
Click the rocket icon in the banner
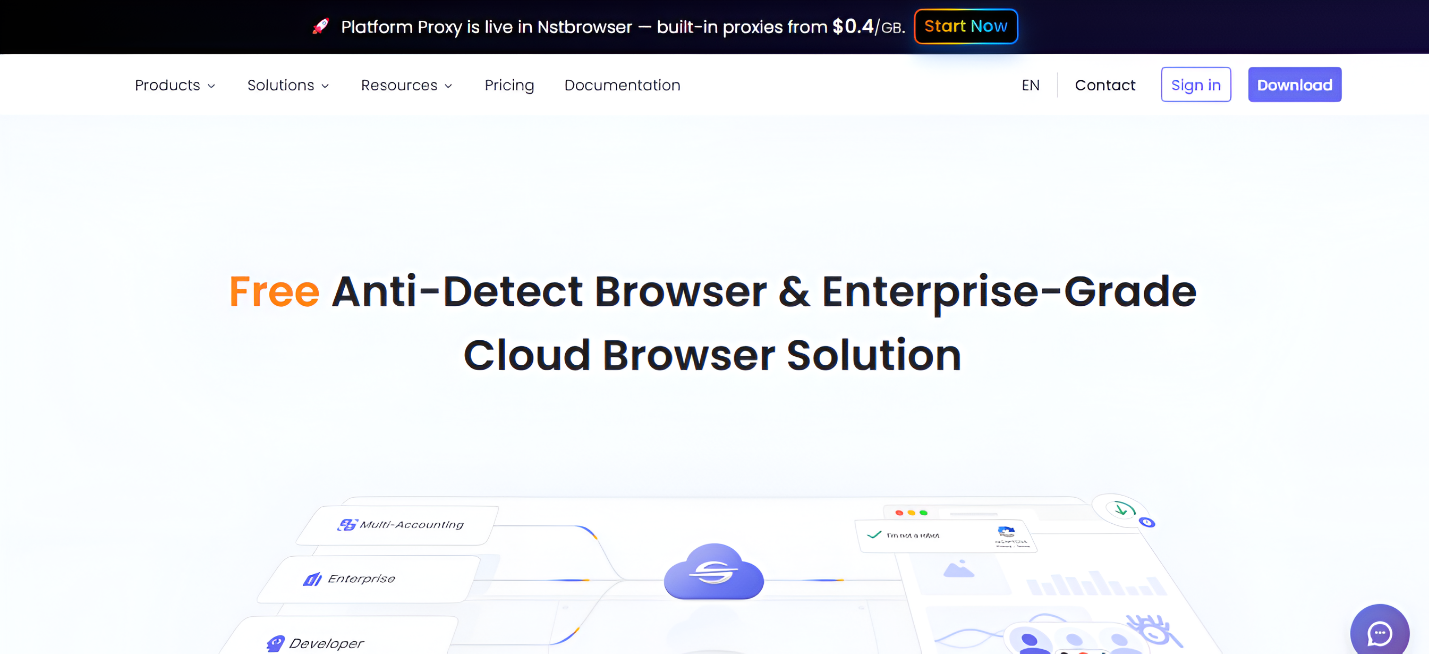(x=320, y=27)
